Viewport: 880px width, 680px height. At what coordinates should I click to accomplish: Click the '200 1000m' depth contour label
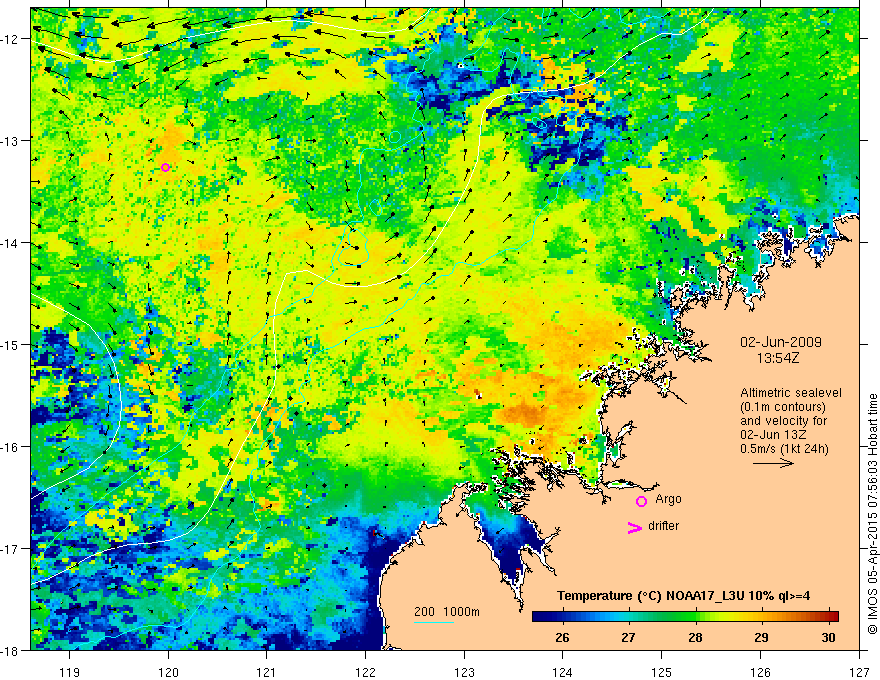pyautogui.click(x=447, y=612)
